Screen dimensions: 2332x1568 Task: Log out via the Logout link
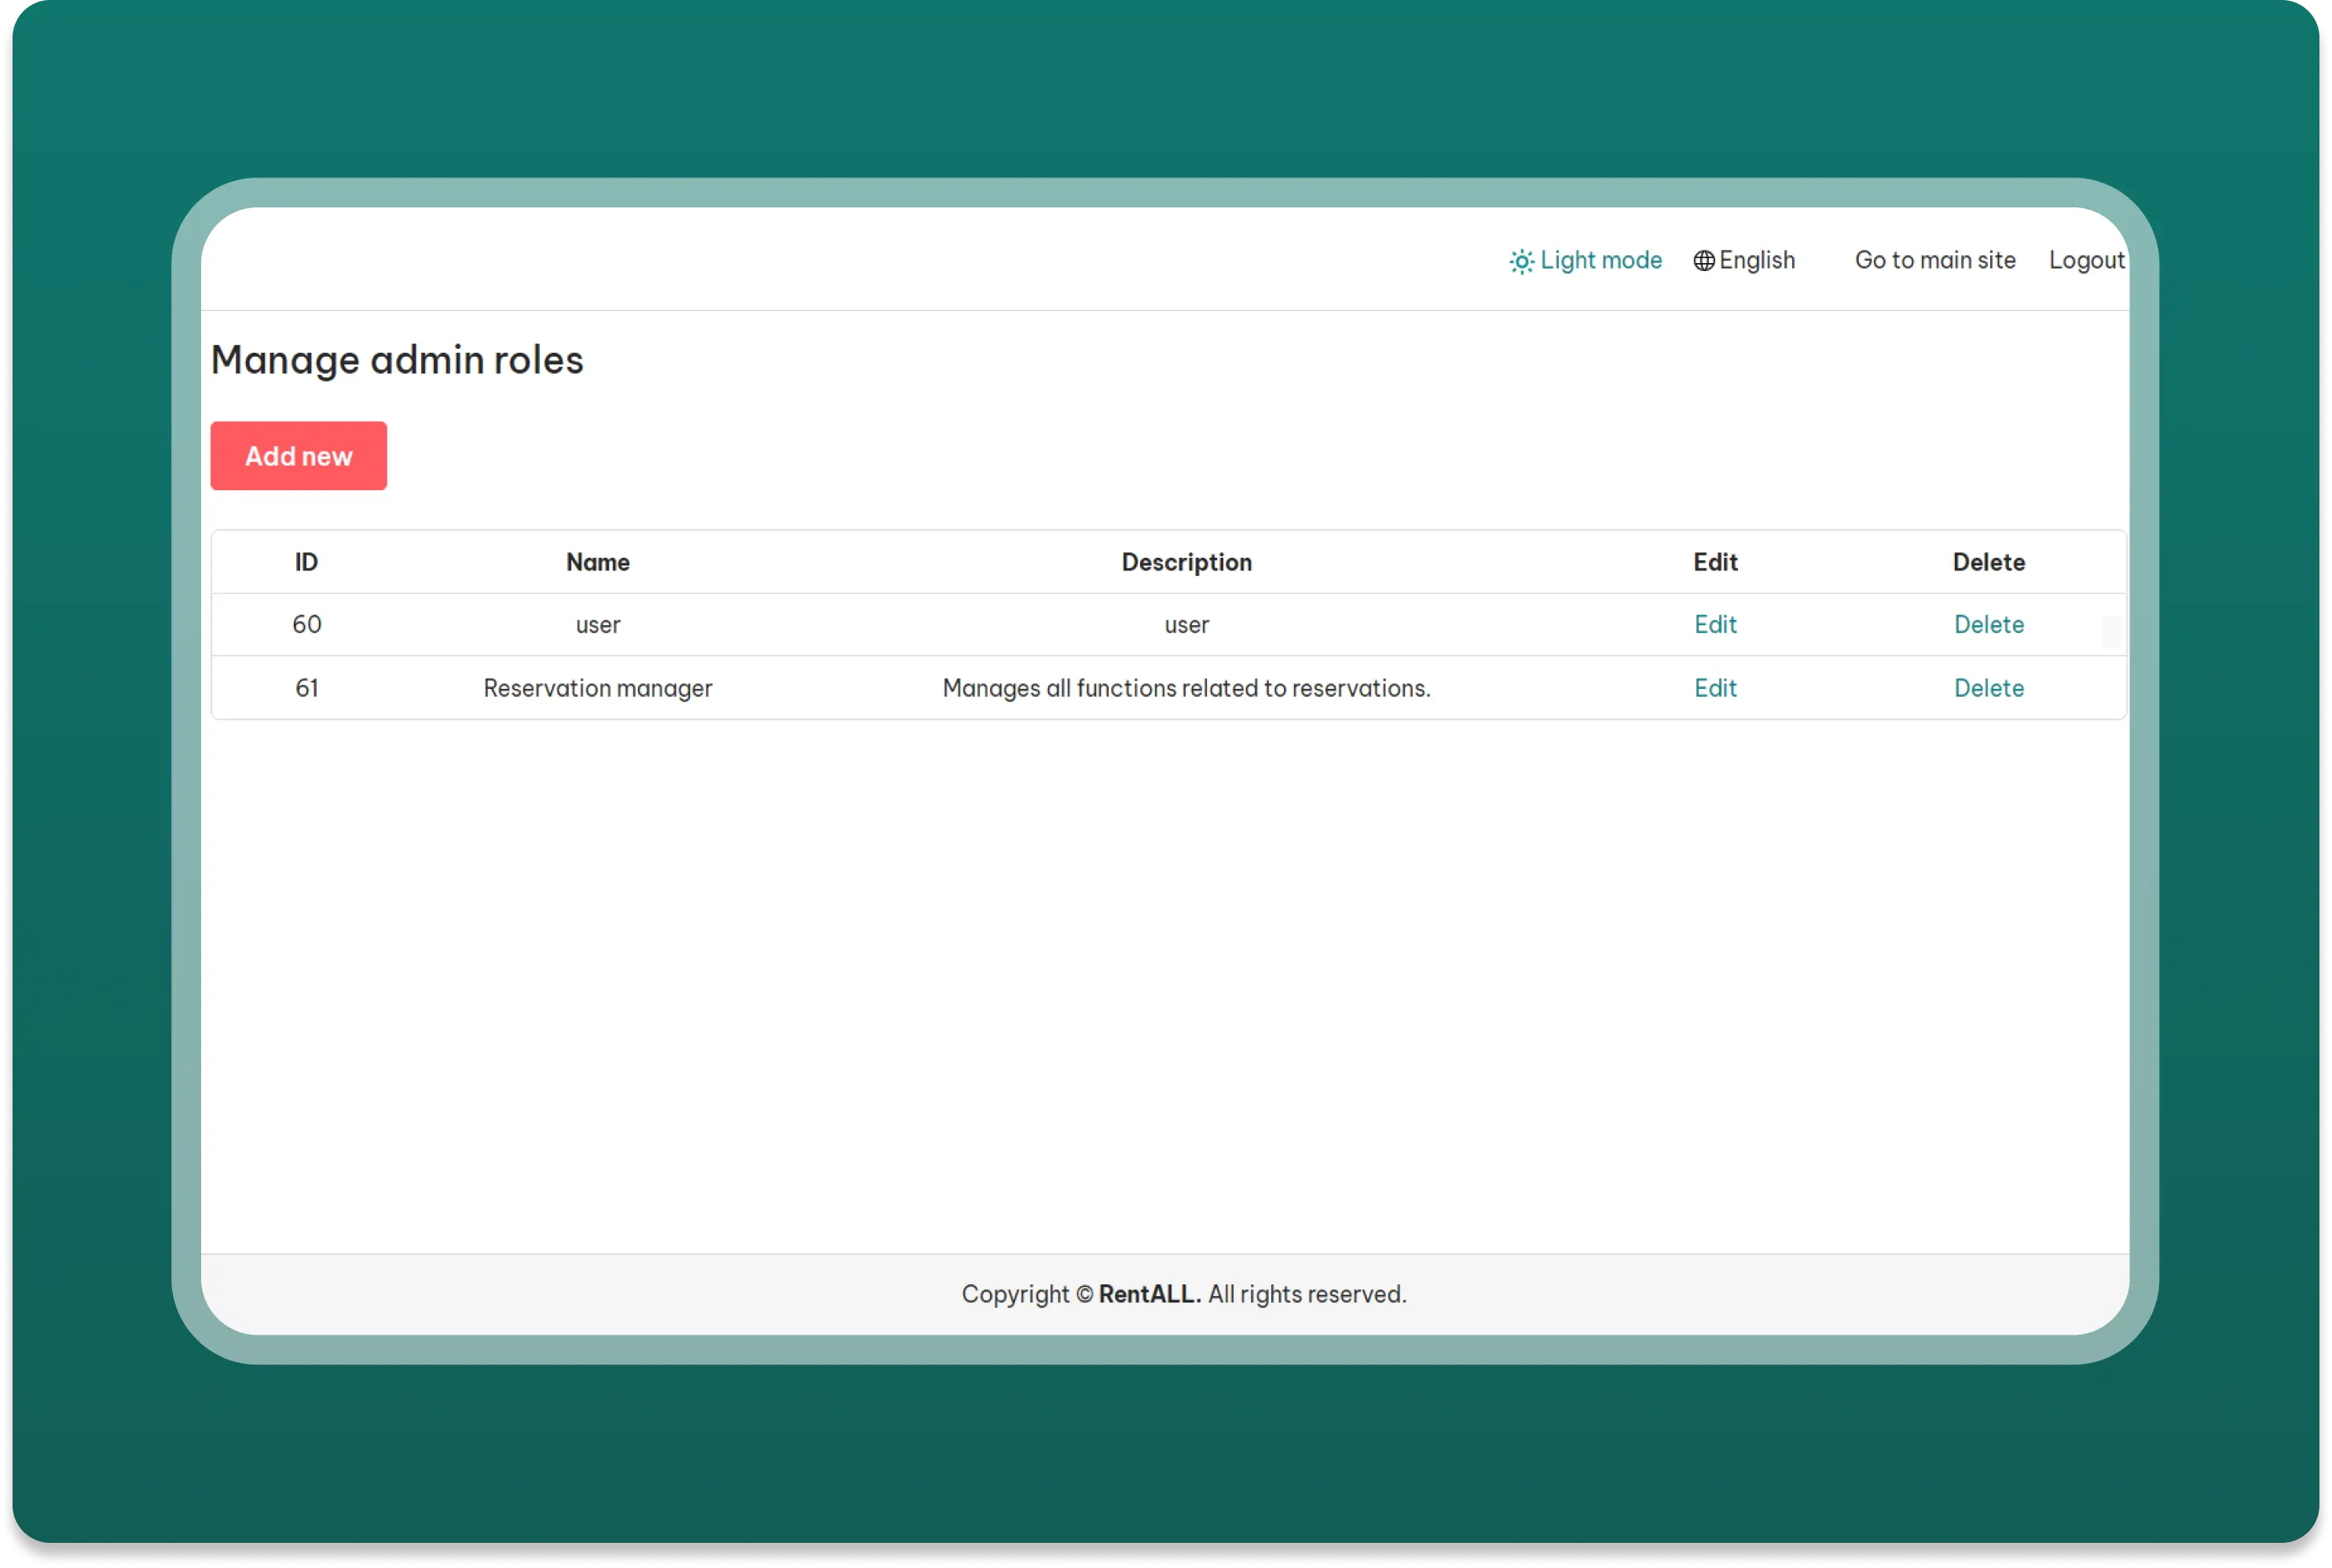click(2086, 260)
